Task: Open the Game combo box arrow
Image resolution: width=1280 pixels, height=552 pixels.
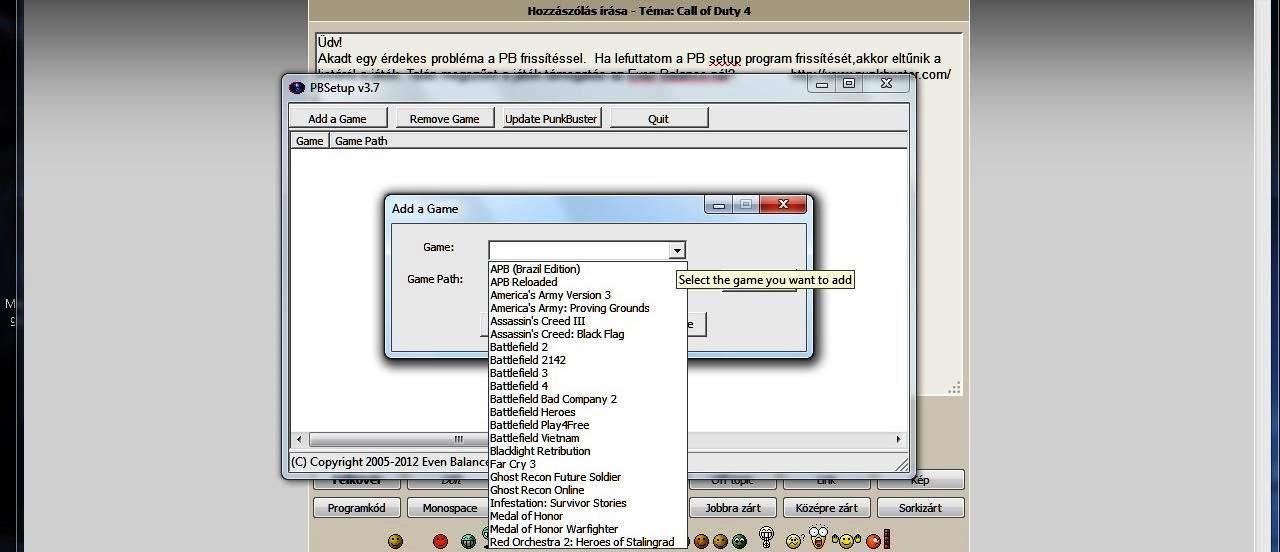Action: coord(677,251)
